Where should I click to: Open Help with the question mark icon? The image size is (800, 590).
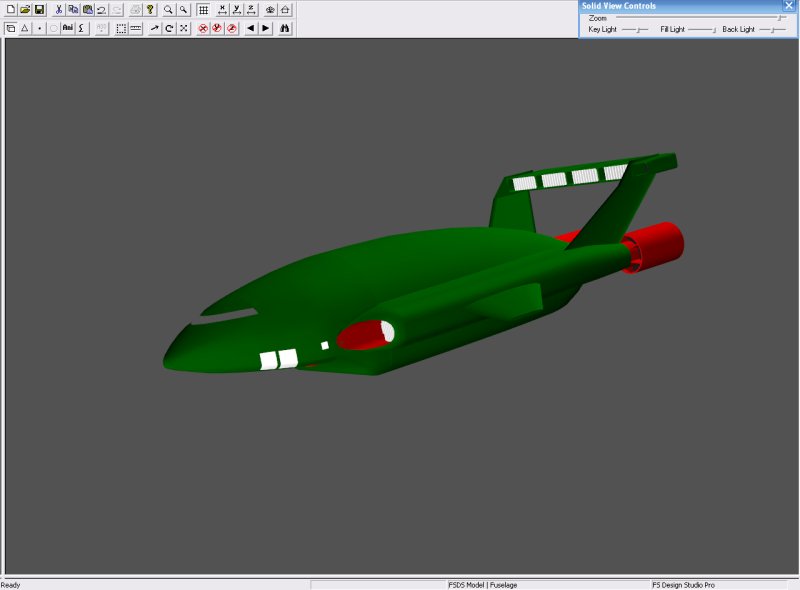tap(150, 9)
